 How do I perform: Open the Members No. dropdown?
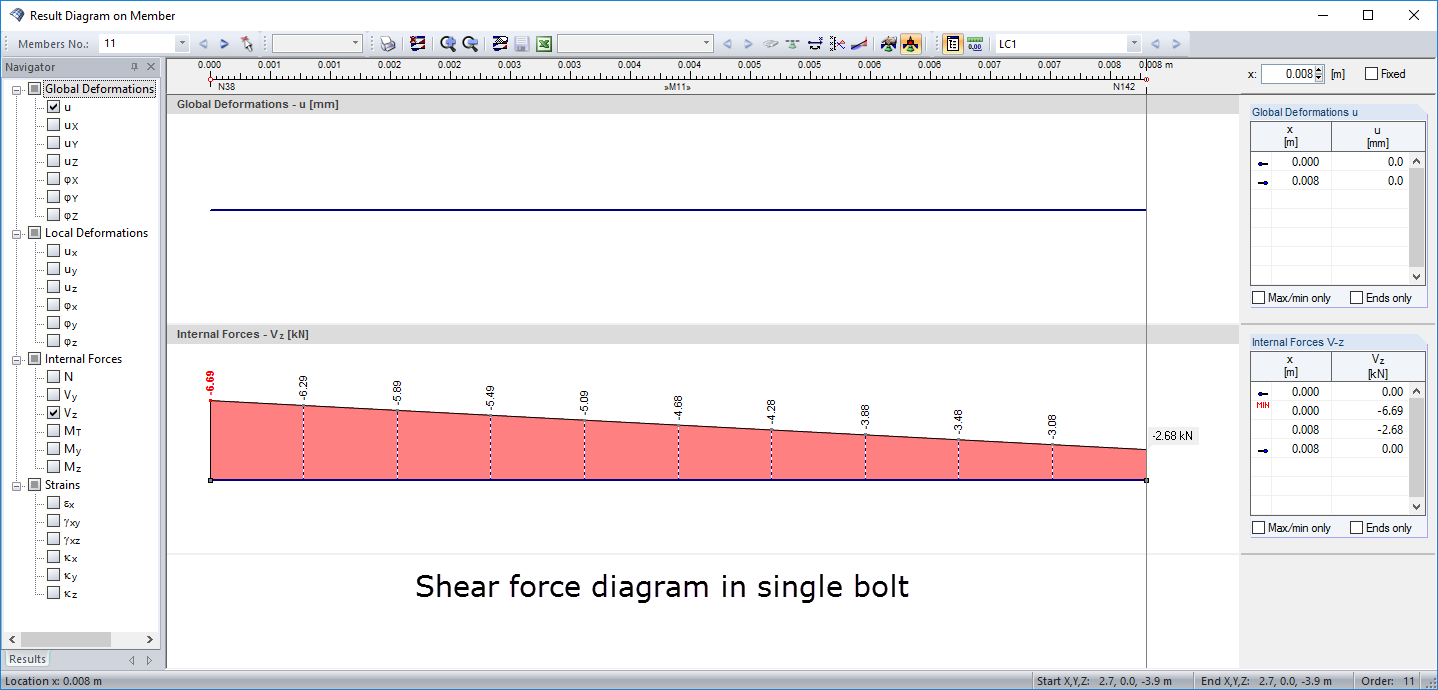pos(181,43)
